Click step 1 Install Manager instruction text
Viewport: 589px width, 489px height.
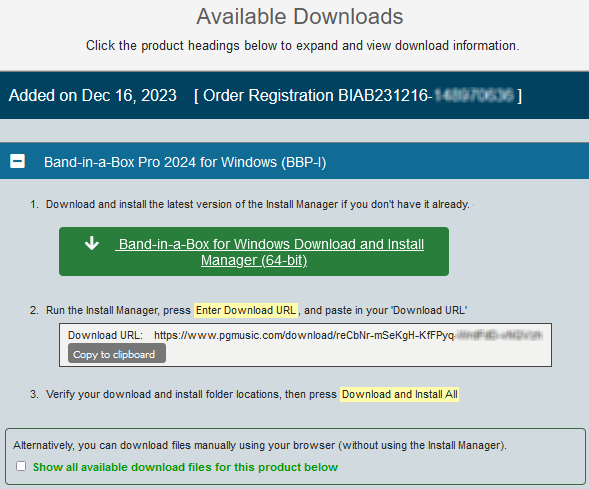(x=258, y=204)
